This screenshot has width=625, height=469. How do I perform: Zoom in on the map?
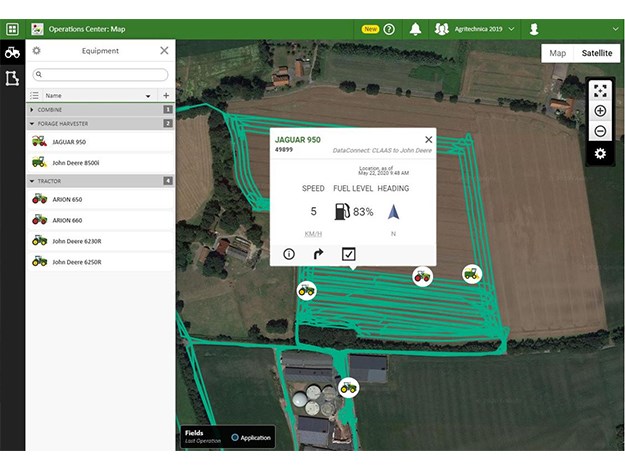click(600, 111)
